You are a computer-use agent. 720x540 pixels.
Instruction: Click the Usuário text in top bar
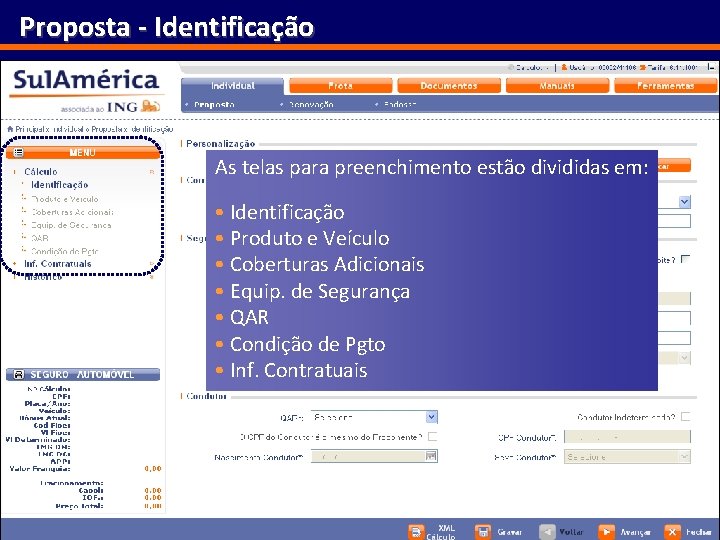pyautogui.click(x=602, y=68)
